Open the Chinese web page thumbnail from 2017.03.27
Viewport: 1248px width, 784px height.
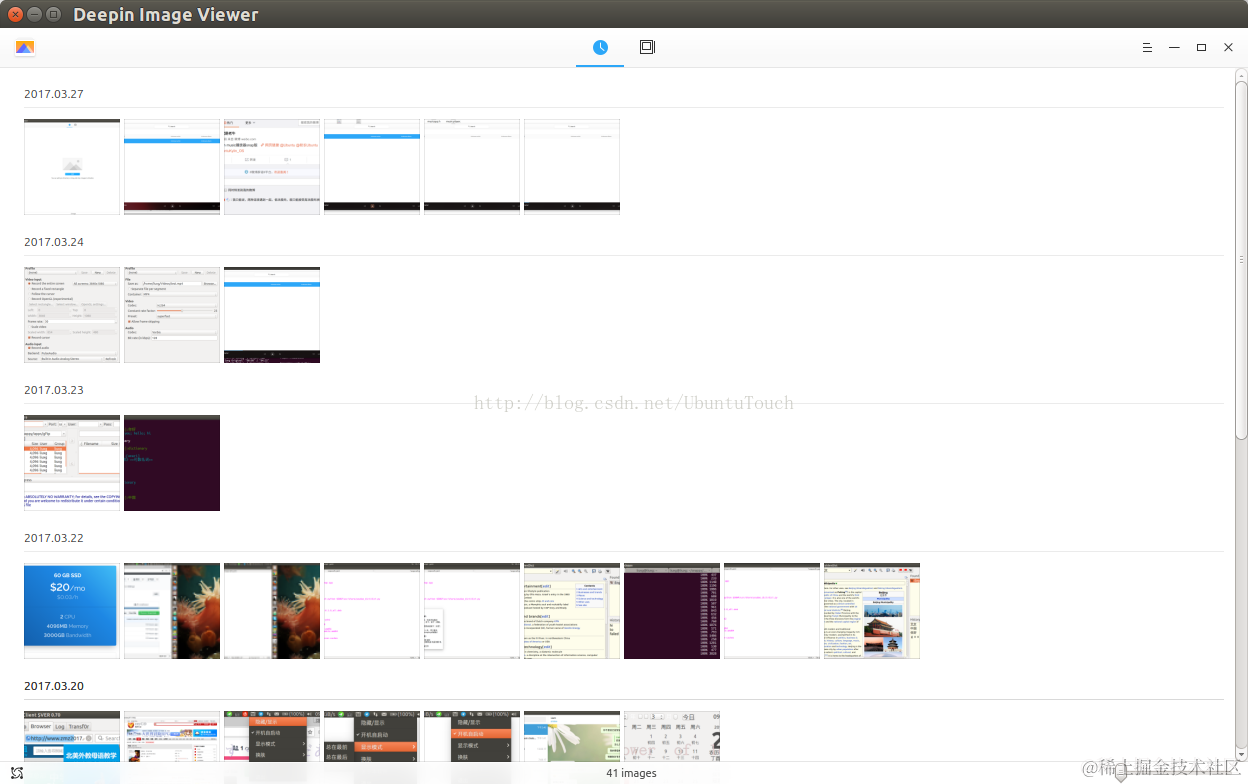point(272,167)
